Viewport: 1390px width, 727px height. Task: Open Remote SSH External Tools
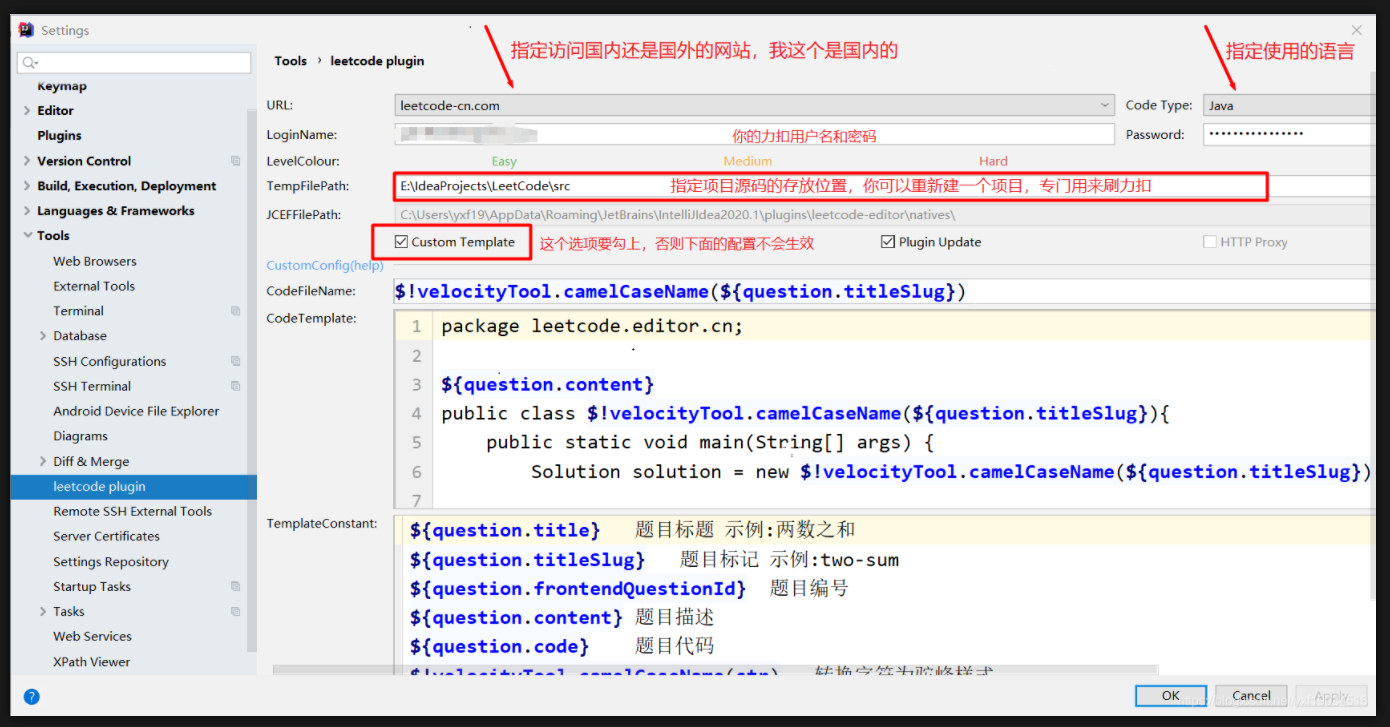click(x=133, y=511)
